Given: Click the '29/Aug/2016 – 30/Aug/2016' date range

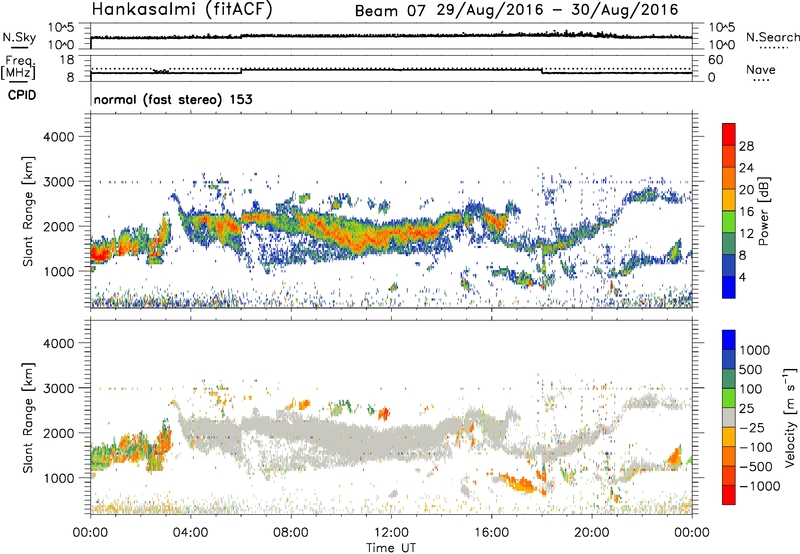Looking at the screenshot, I should tap(558, 10).
